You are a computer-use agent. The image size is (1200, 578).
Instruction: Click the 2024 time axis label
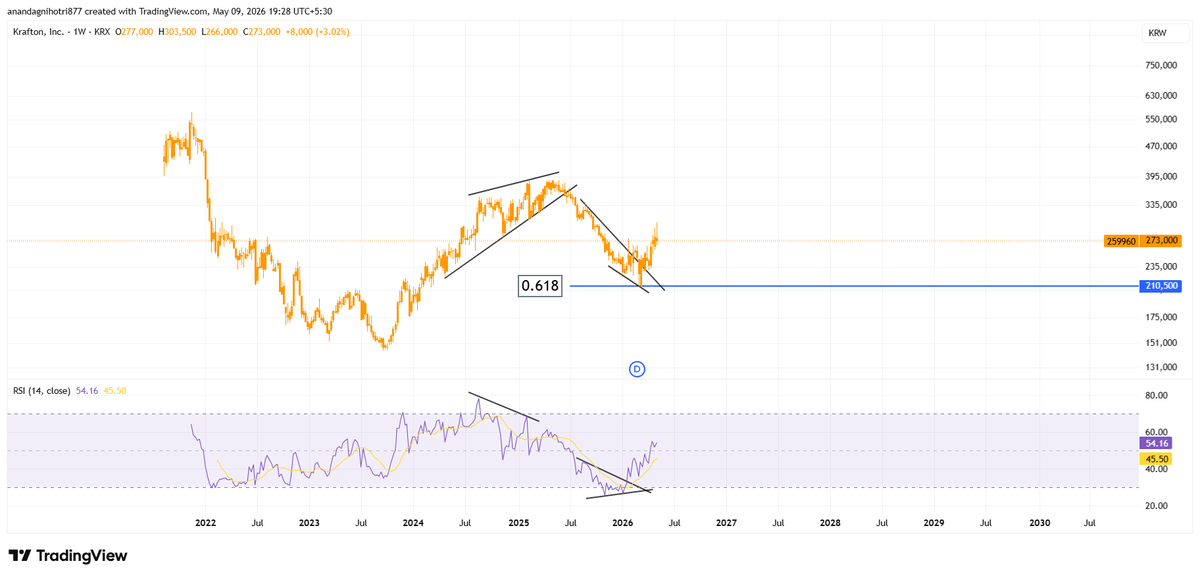(x=413, y=523)
